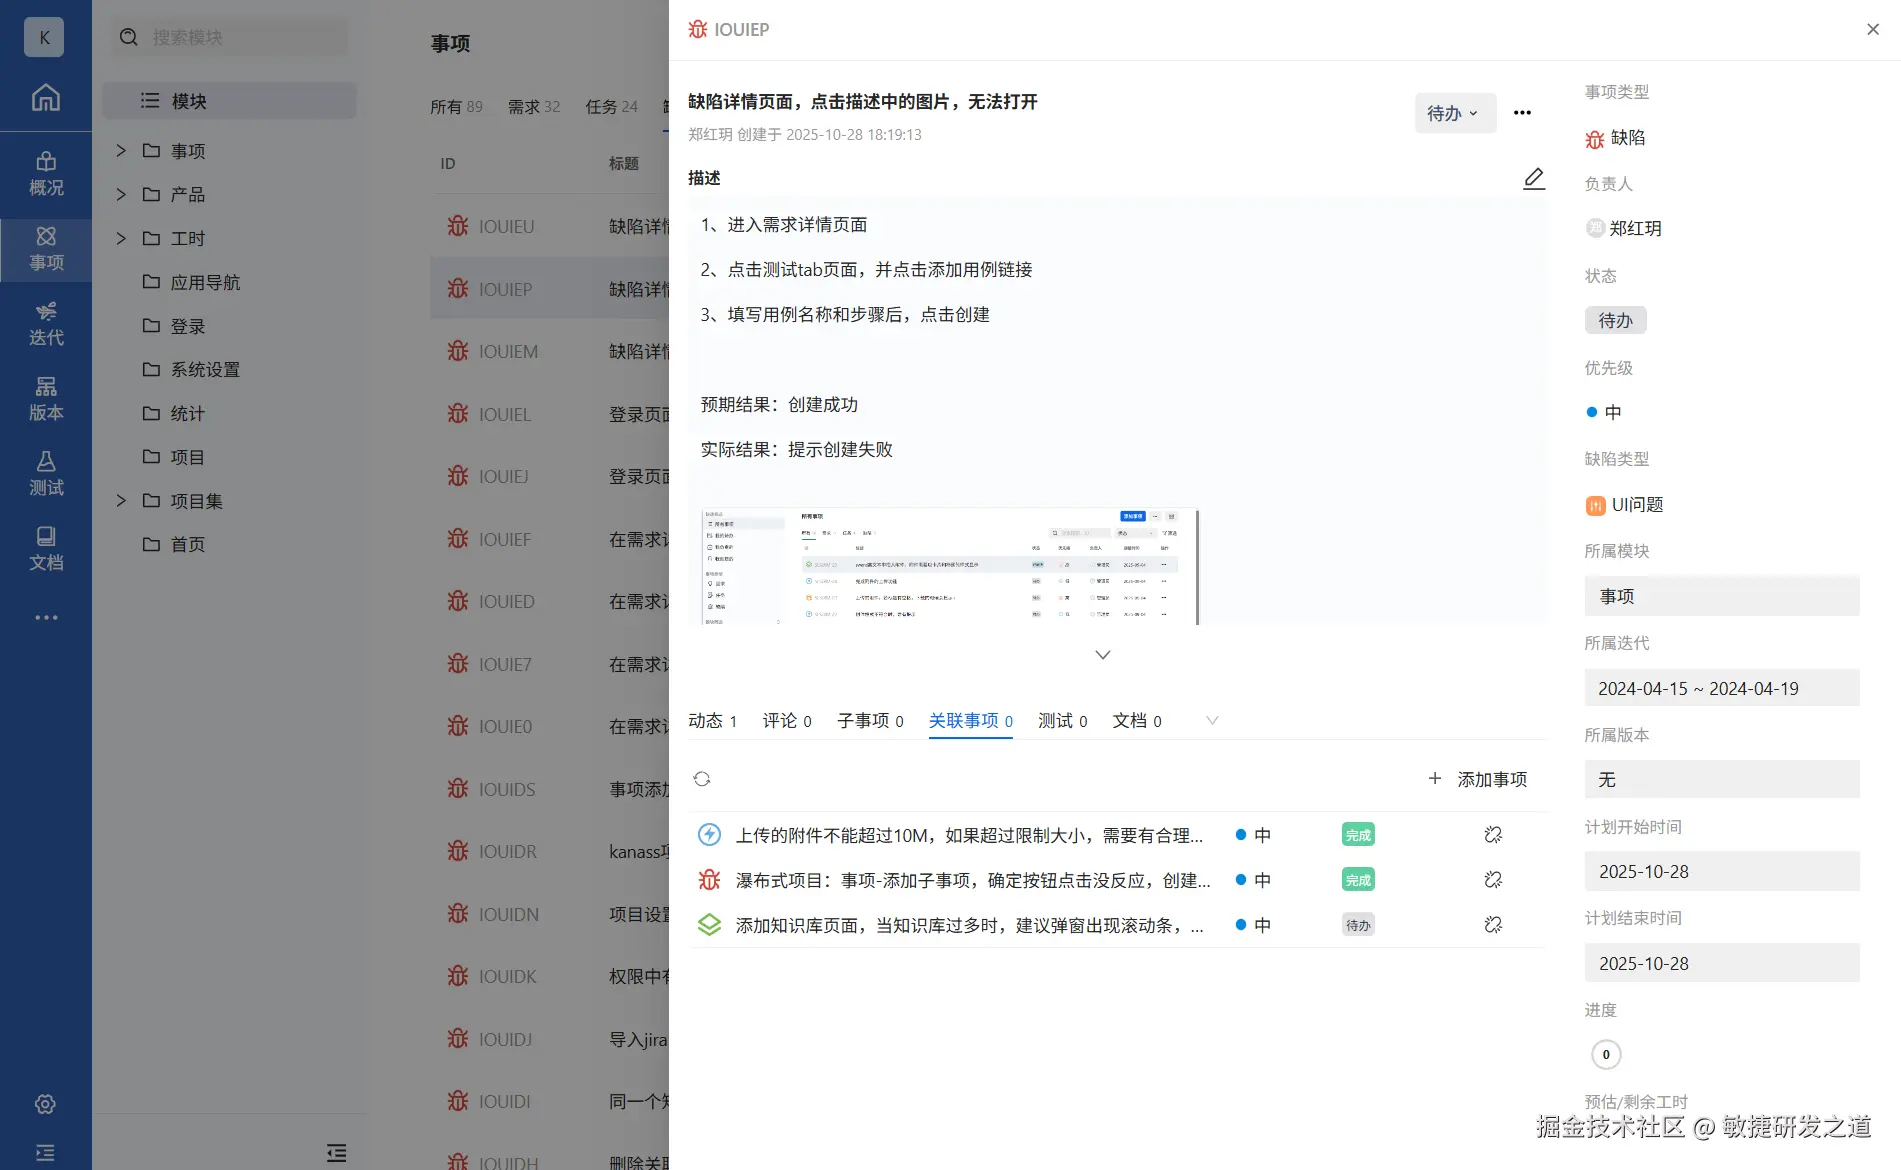Go to 概况 overview in the sidebar
This screenshot has height=1170, width=1901.
click(x=46, y=174)
